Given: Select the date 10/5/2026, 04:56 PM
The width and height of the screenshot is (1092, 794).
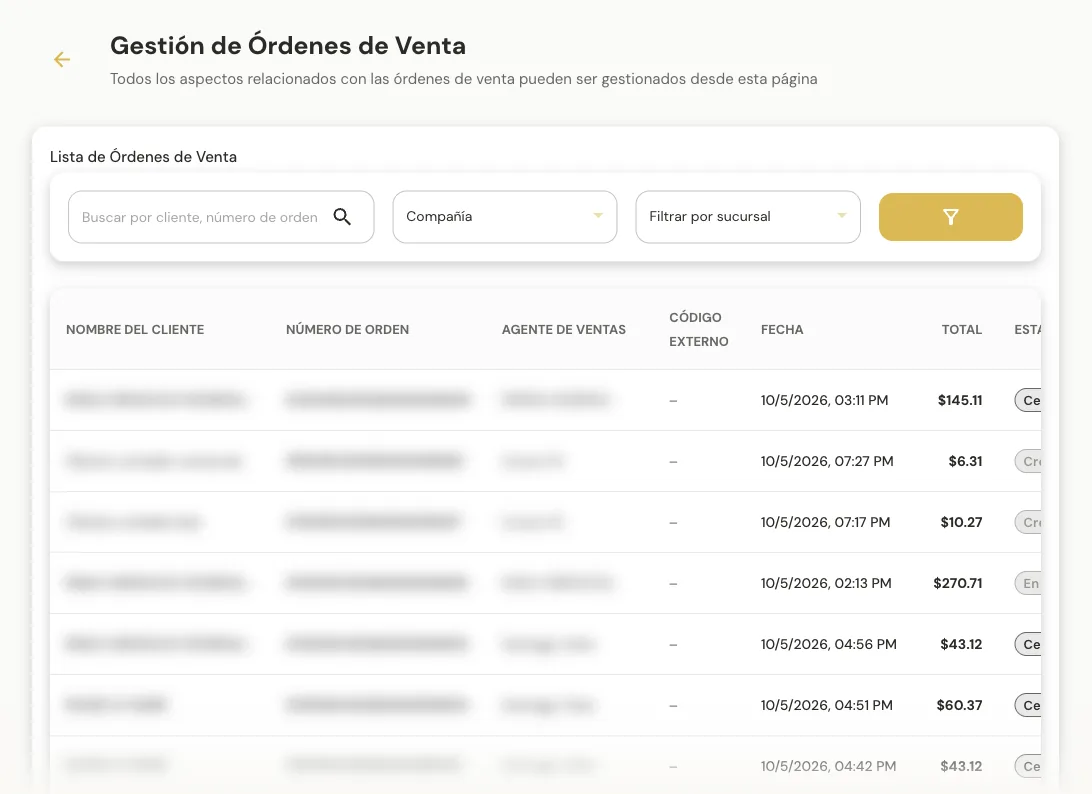Looking at the screenshot, I should coord(829,644).
